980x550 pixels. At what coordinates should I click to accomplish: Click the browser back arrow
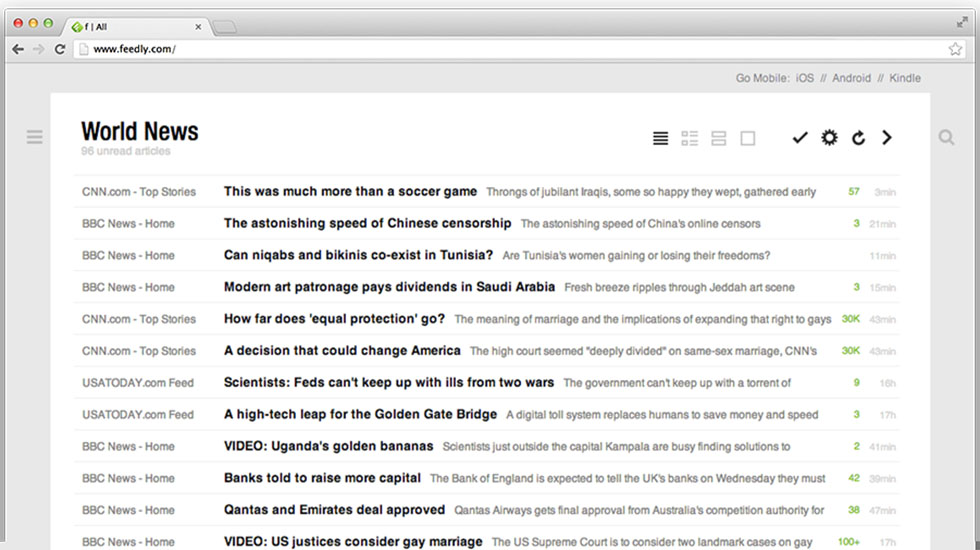tap(18, 49)
